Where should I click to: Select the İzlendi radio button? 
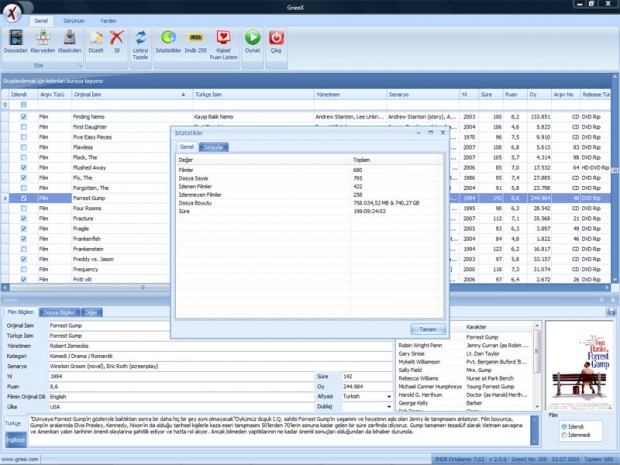564,427
